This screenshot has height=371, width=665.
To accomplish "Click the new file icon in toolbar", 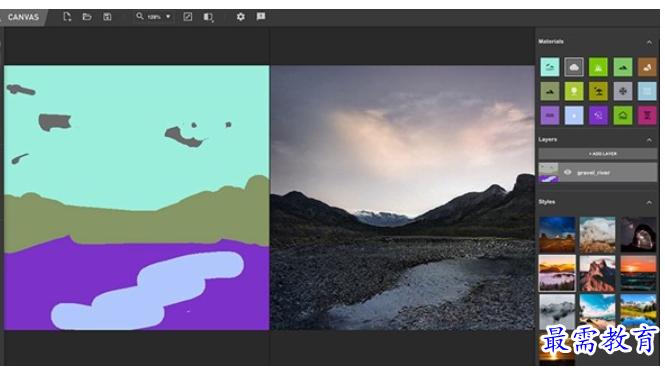I will [67, 17].
